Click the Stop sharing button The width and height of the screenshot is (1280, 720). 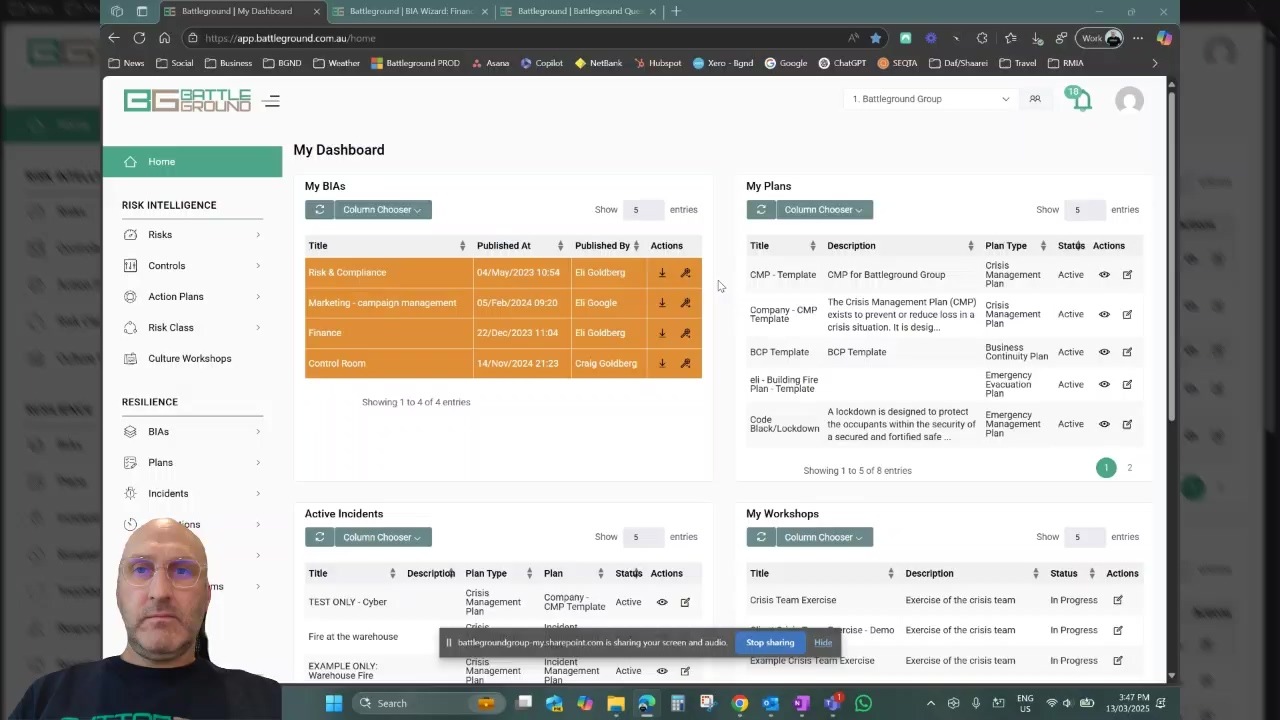click(769, 642)
